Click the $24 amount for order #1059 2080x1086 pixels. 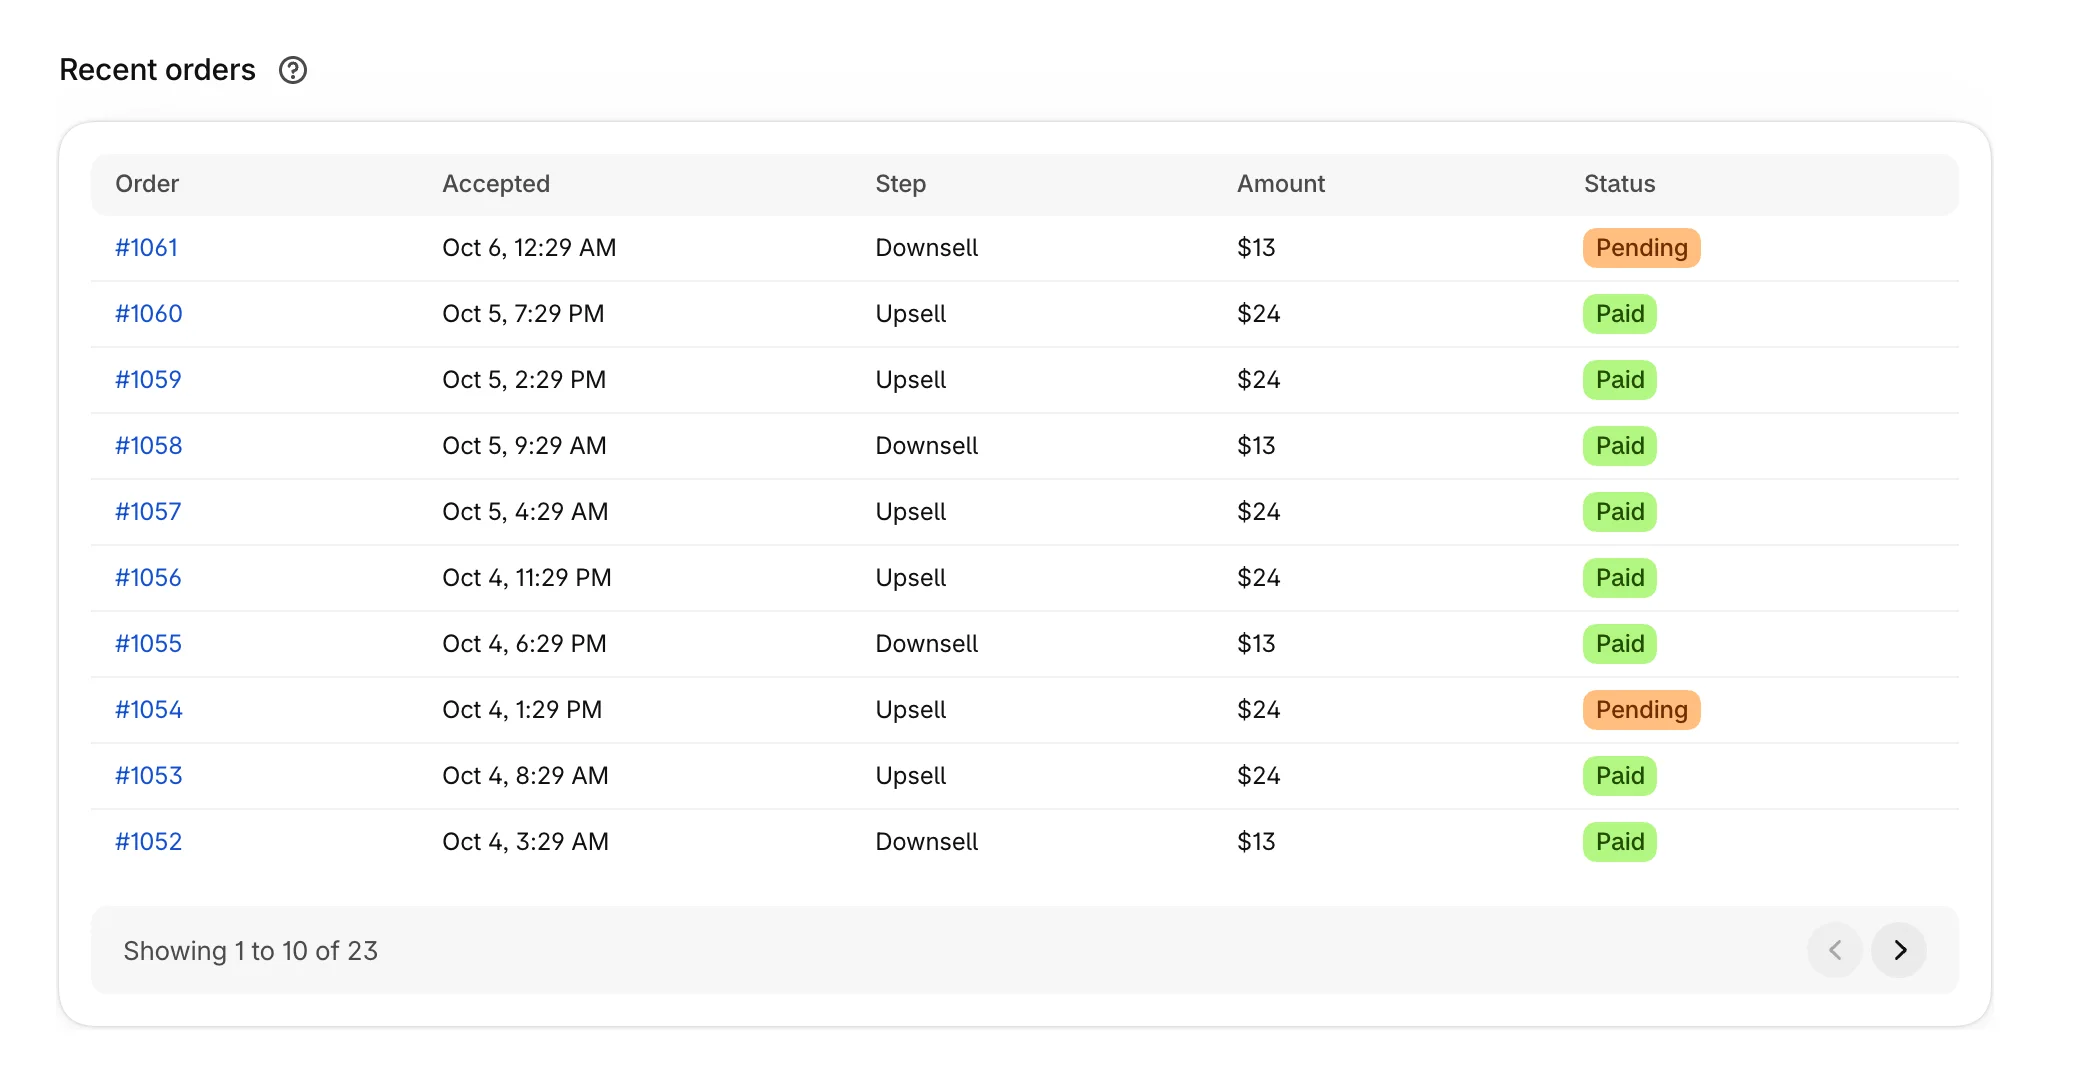(1259, 380)
